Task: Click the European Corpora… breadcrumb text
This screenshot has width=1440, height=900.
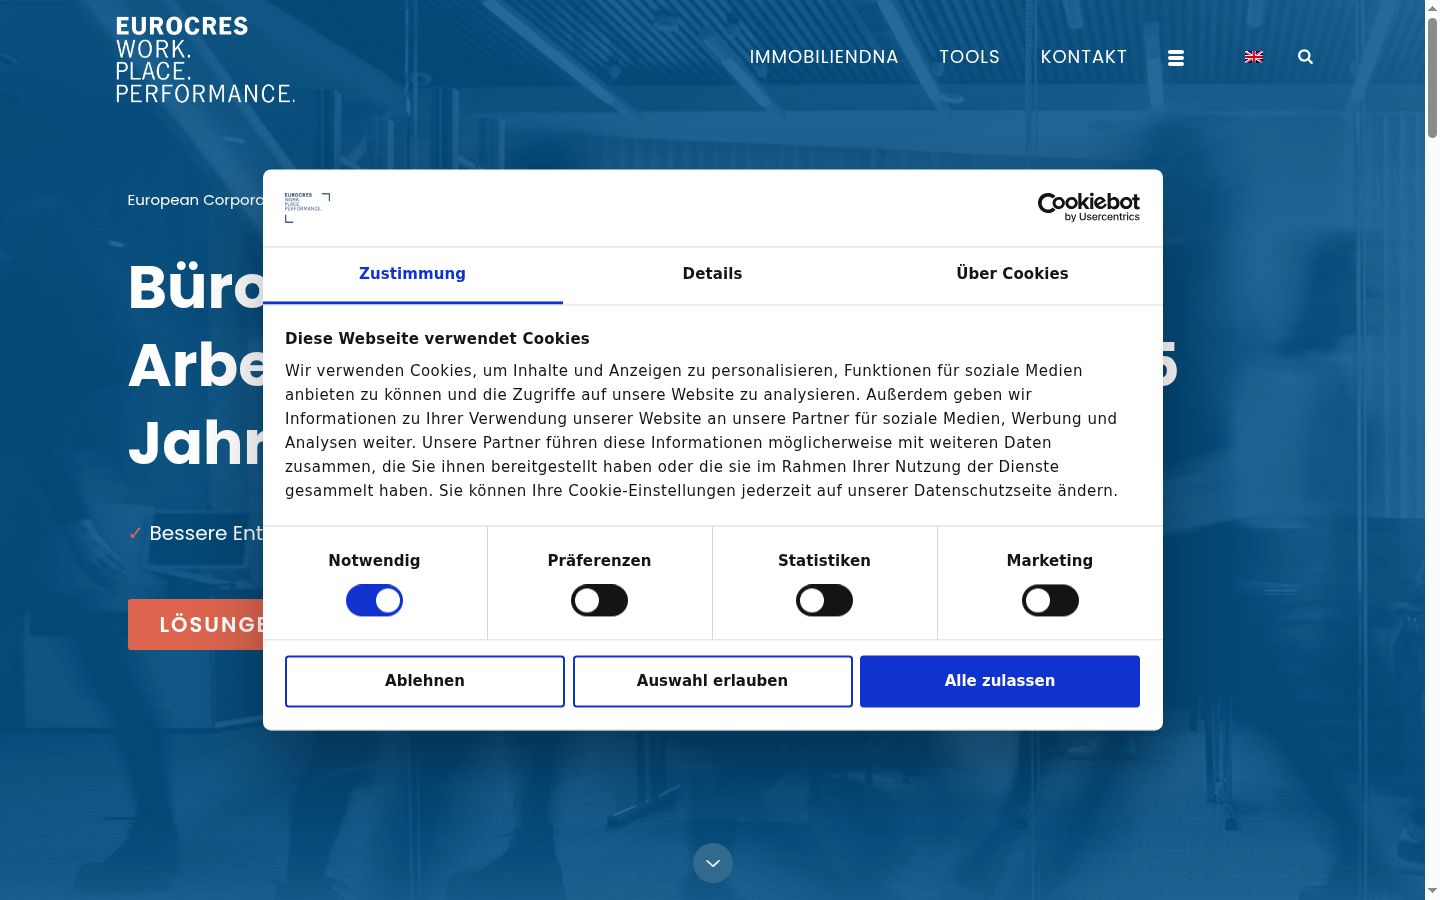Action: (195, 200)
